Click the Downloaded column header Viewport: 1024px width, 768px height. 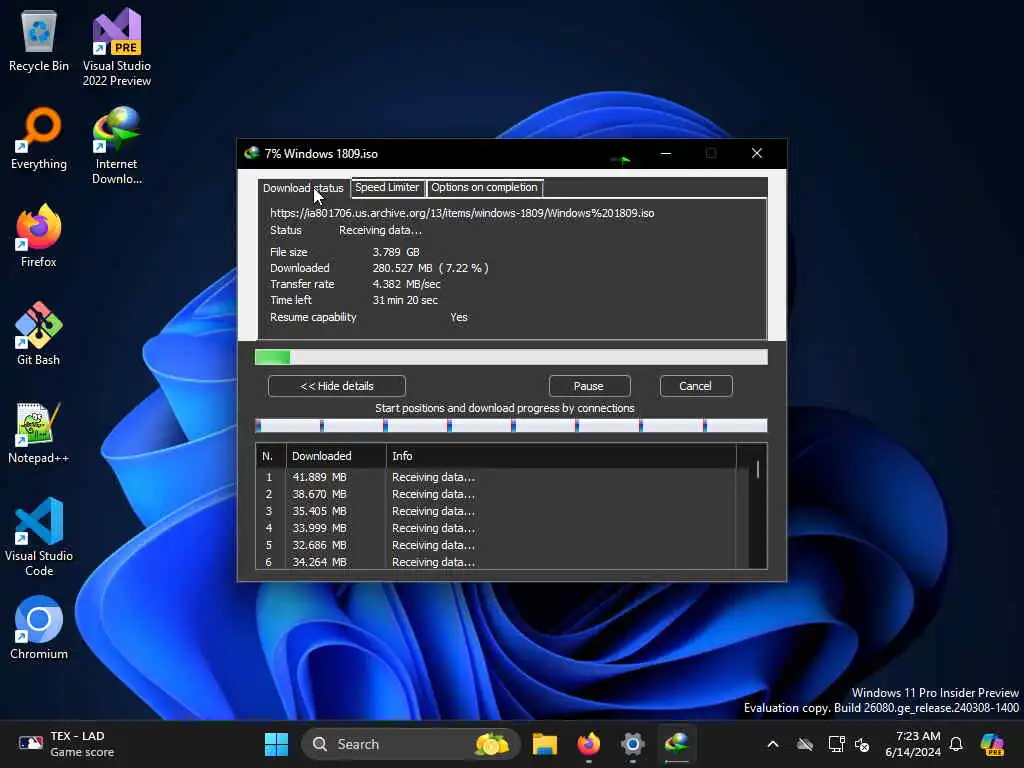(x=336, y=456)
